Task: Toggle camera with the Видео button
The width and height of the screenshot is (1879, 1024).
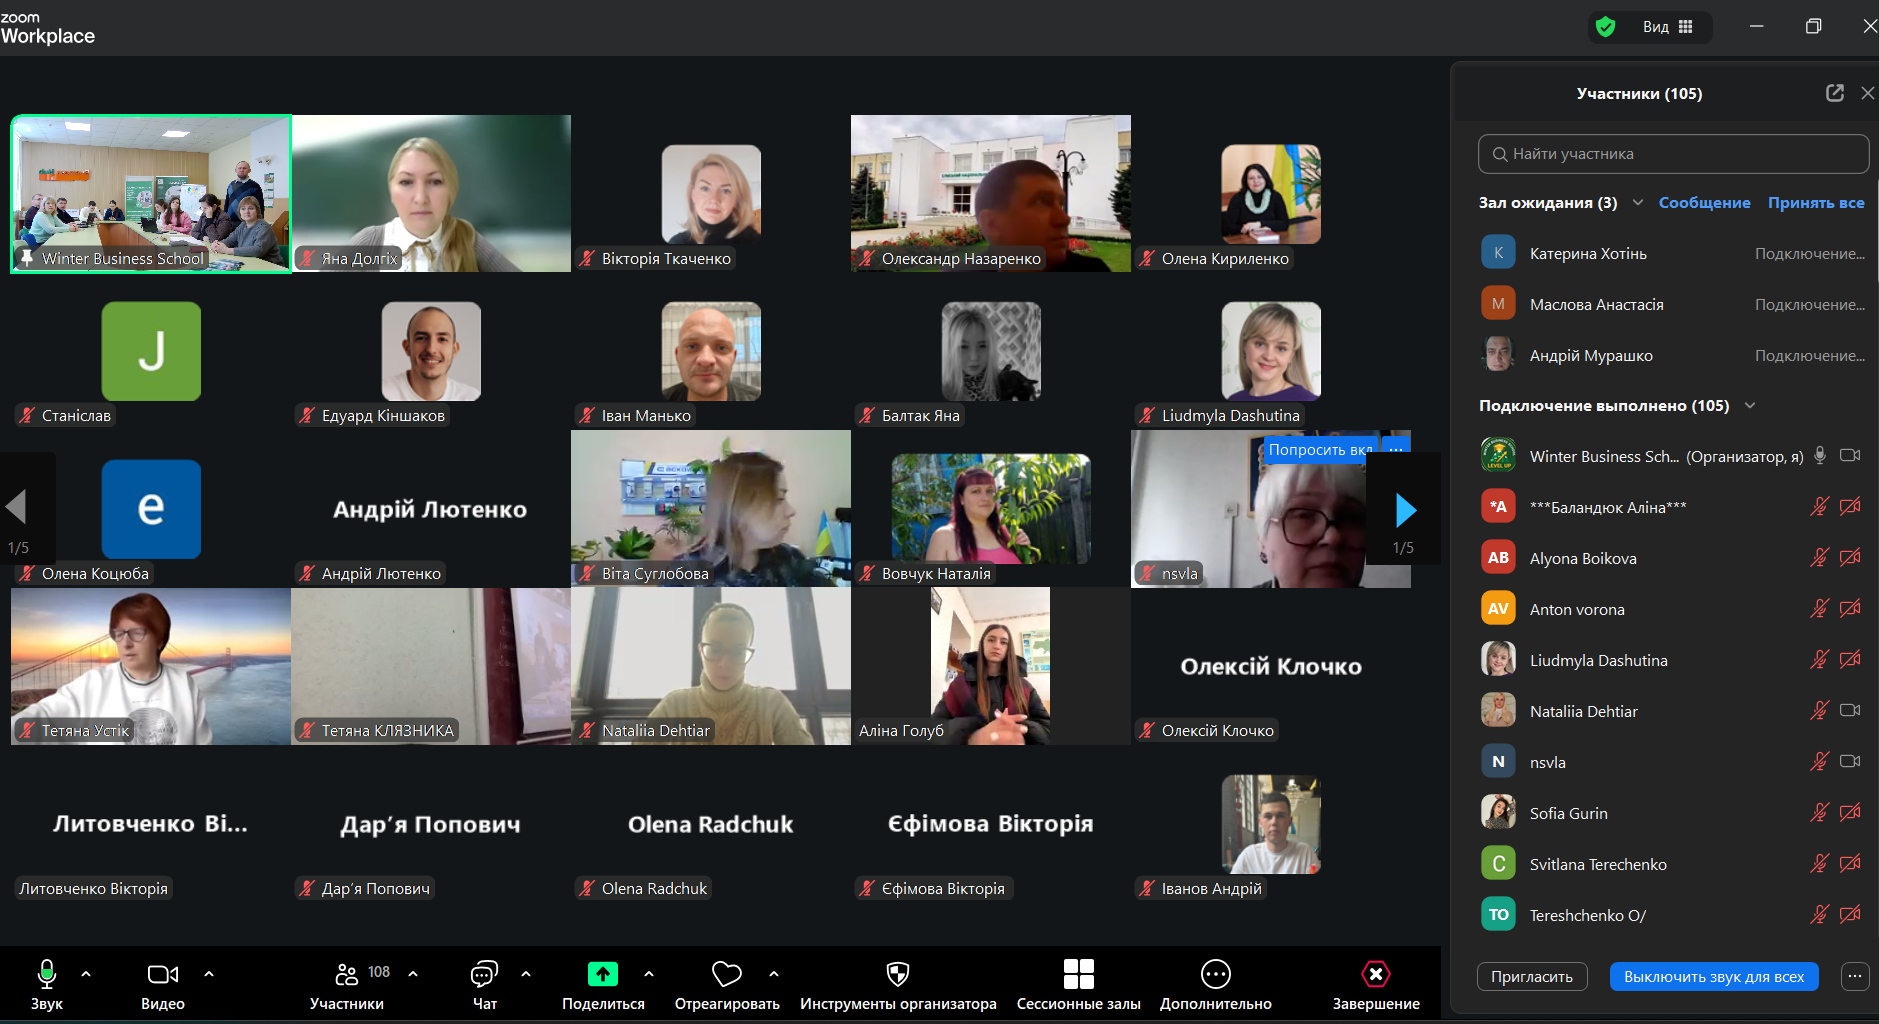Action: click(162, 974)
